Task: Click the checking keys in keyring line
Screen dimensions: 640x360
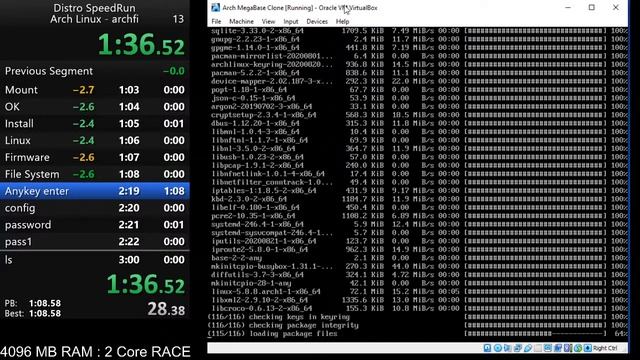Action: click(x=279, y=317)
